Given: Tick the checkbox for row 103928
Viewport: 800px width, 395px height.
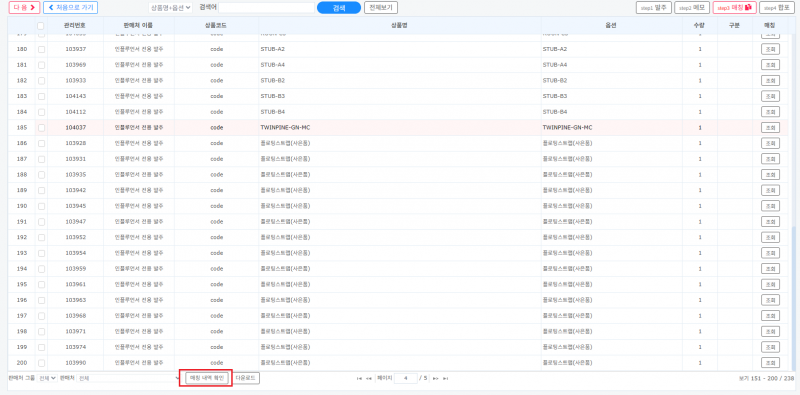Looking at the screenshot, I should (41, 143).
